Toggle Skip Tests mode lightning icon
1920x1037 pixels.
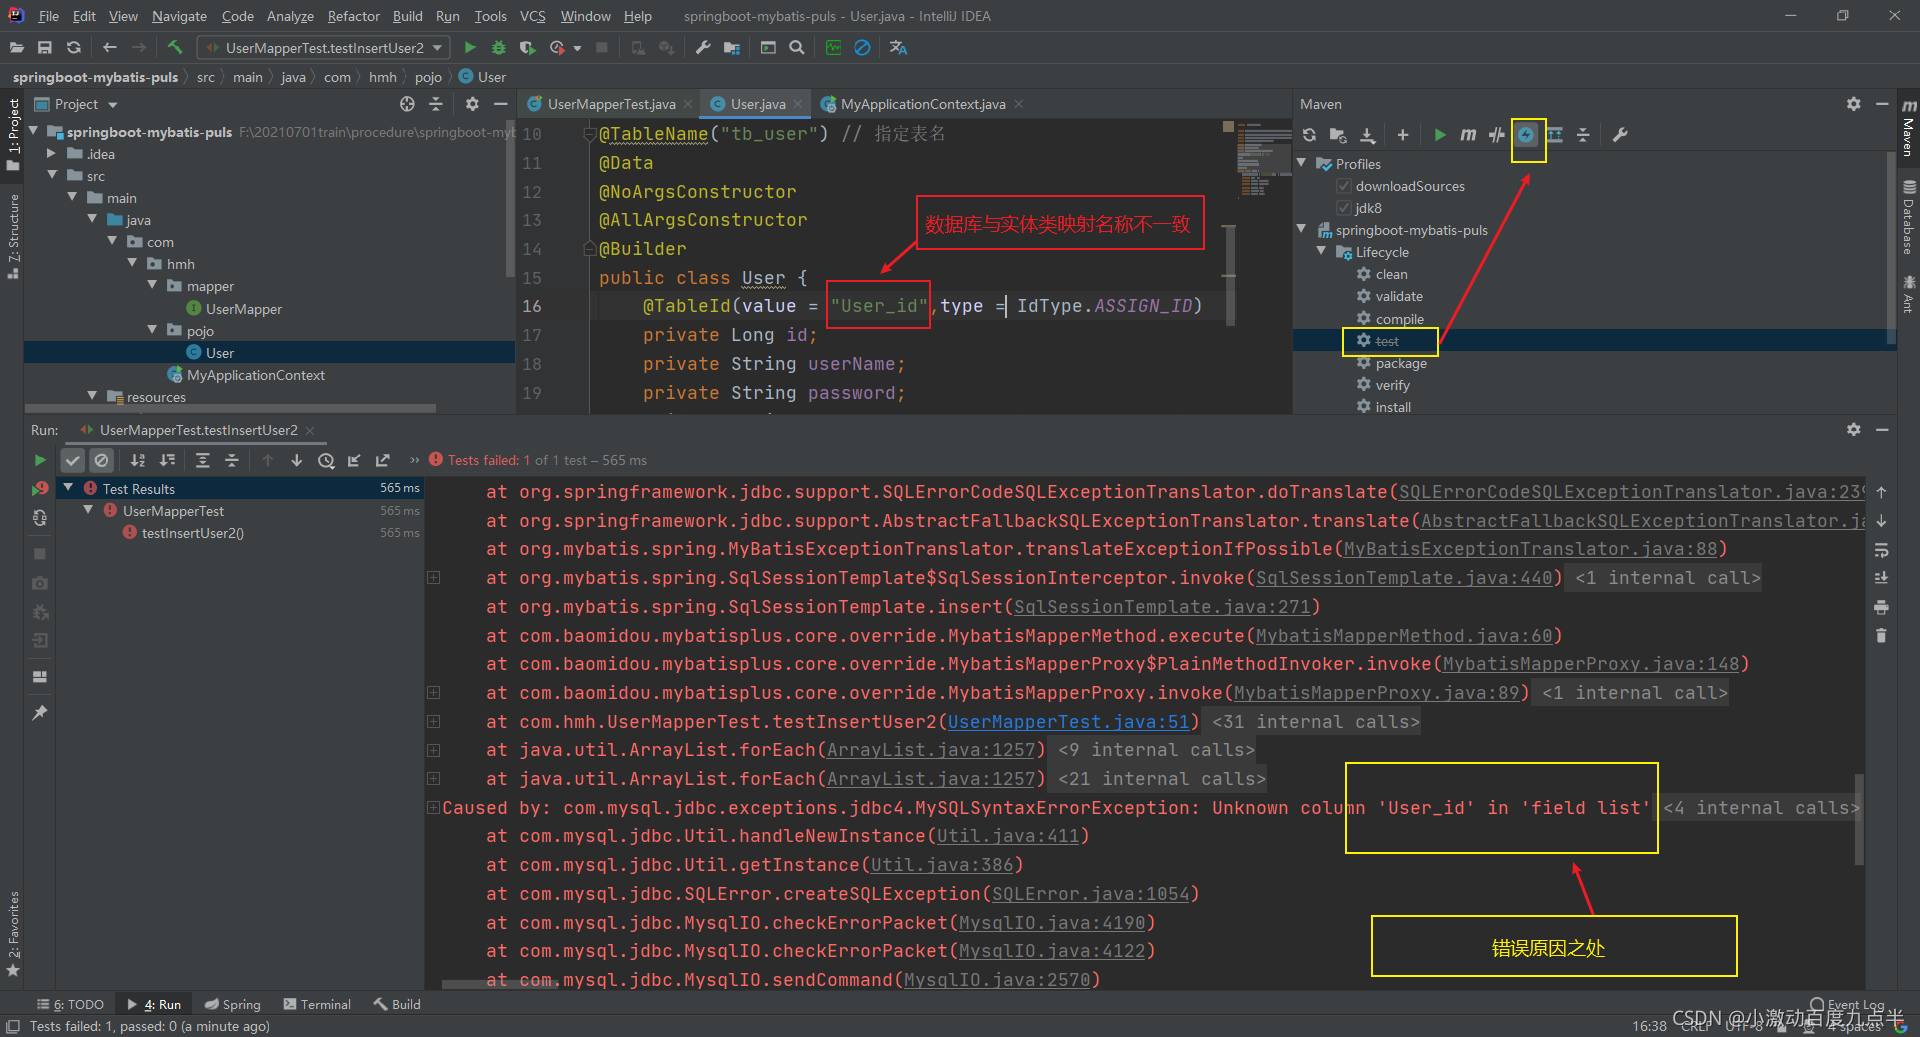pos(1526,135)
